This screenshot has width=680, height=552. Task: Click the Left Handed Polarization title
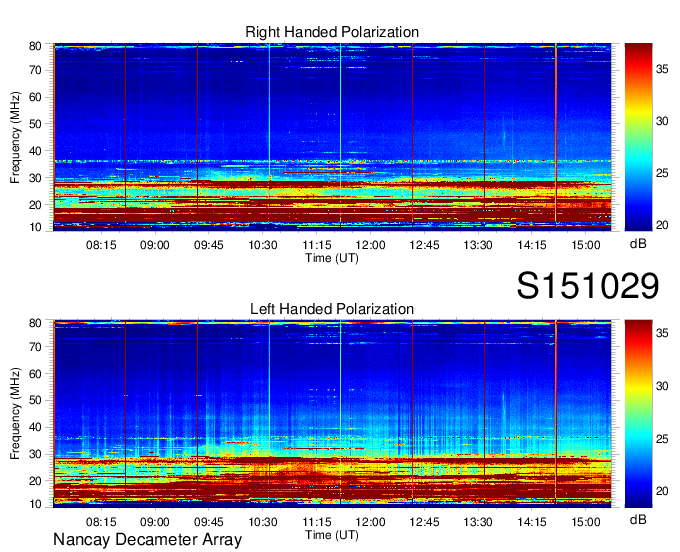tap(332, 309)
